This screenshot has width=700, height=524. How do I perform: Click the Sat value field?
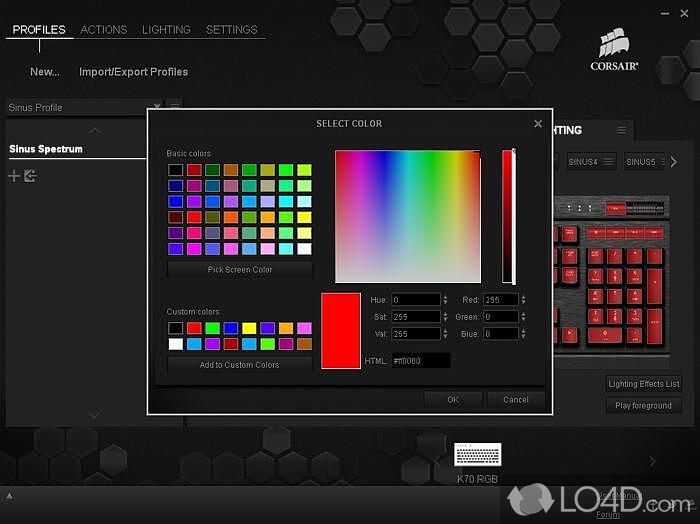tap(416, 316)
